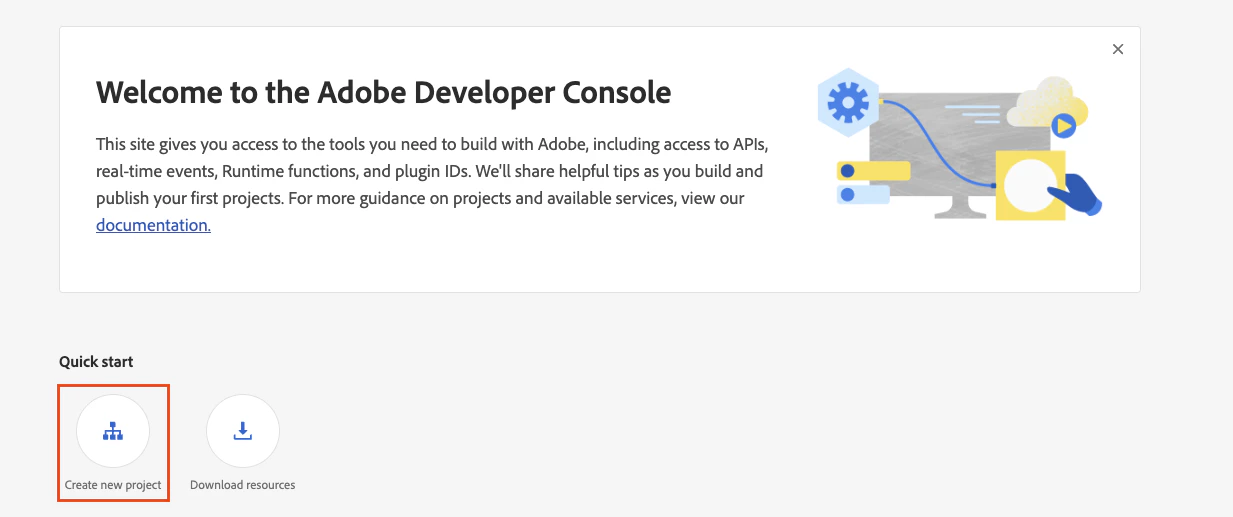Dismiss the welcome banner with X
The height and width of the screenshot is (517, 1233).
click(1118, 49)
